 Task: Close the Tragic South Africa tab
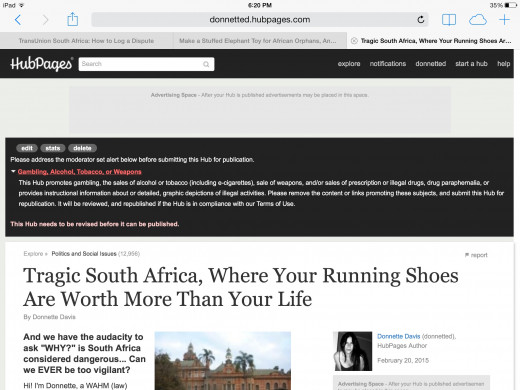tap(354, 41)
